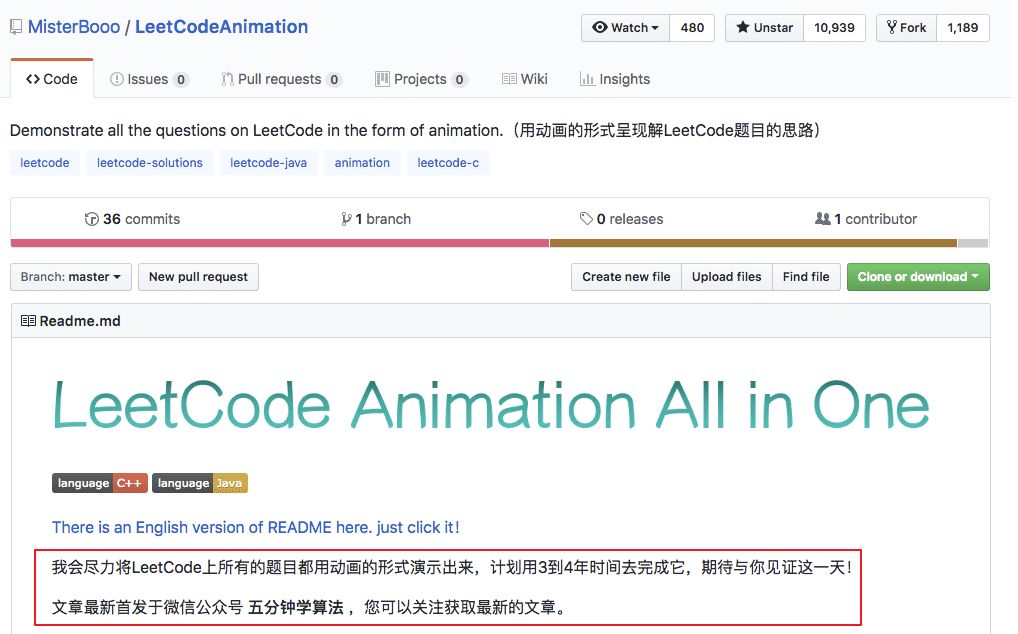View the 10,939 stargazers count
Screen dimensions: 1018x634
834,28
